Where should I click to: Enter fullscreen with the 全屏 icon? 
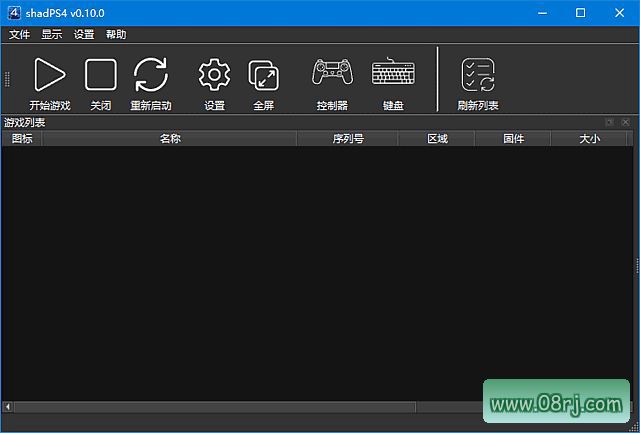(x=263, y=76)
